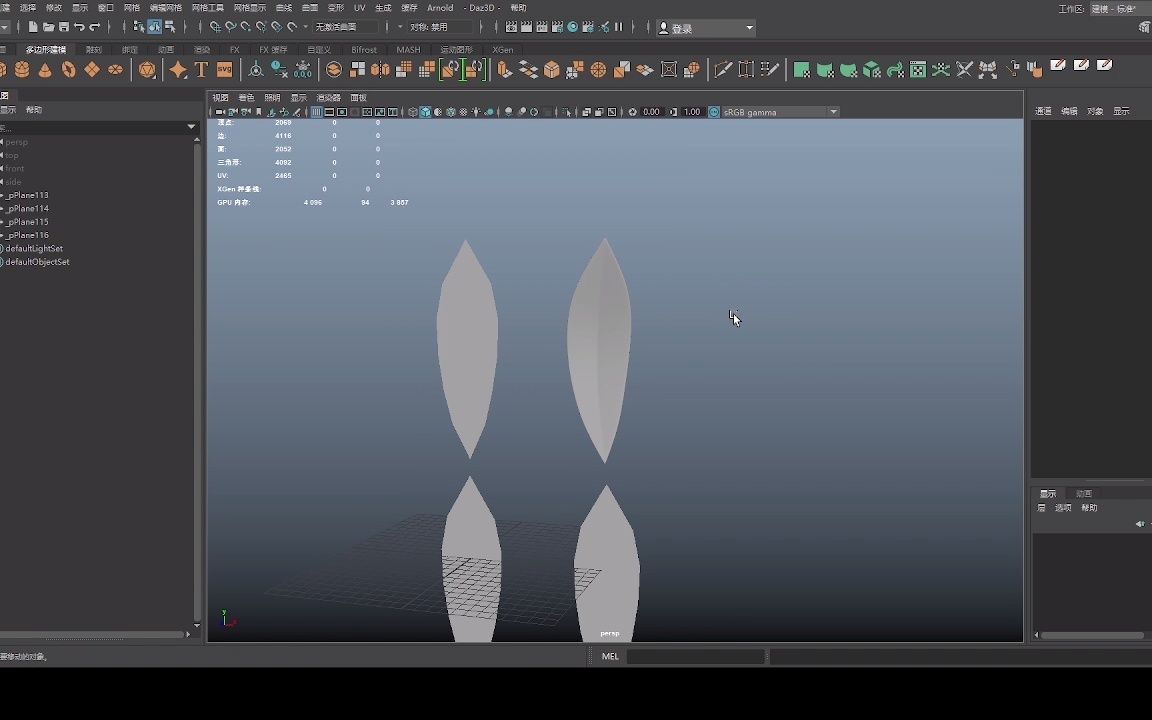
Task: Open the channel box 通道 menu
Action: tap(1043, 112)
